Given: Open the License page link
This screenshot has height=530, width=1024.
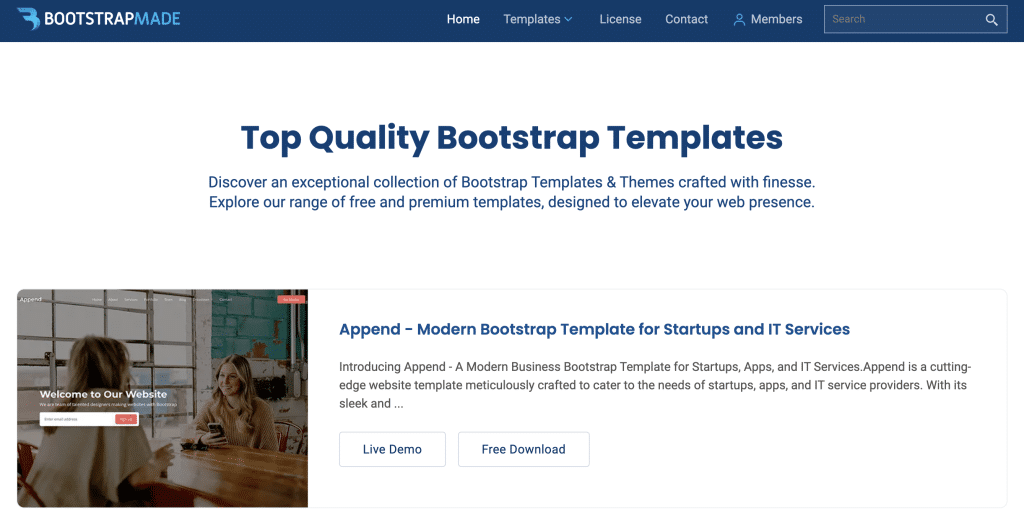Looking at the screenshot, I should (620, 19).
